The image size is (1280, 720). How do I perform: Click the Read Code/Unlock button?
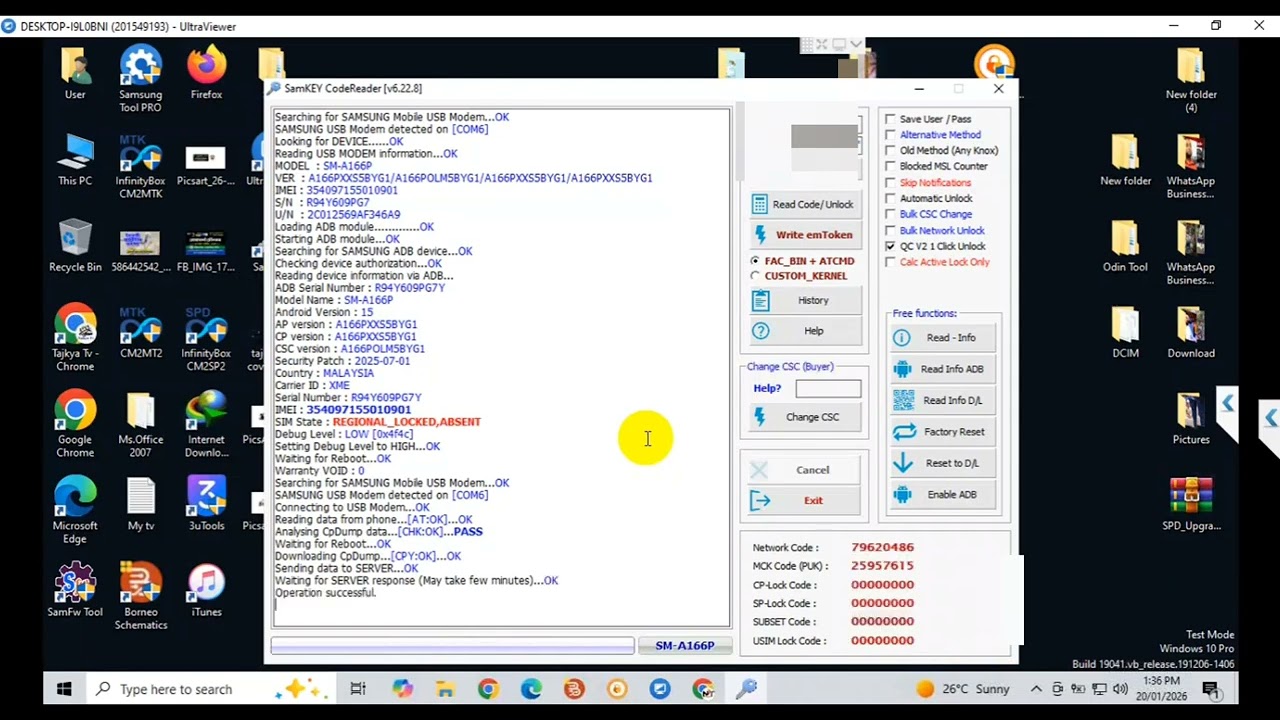804,204
